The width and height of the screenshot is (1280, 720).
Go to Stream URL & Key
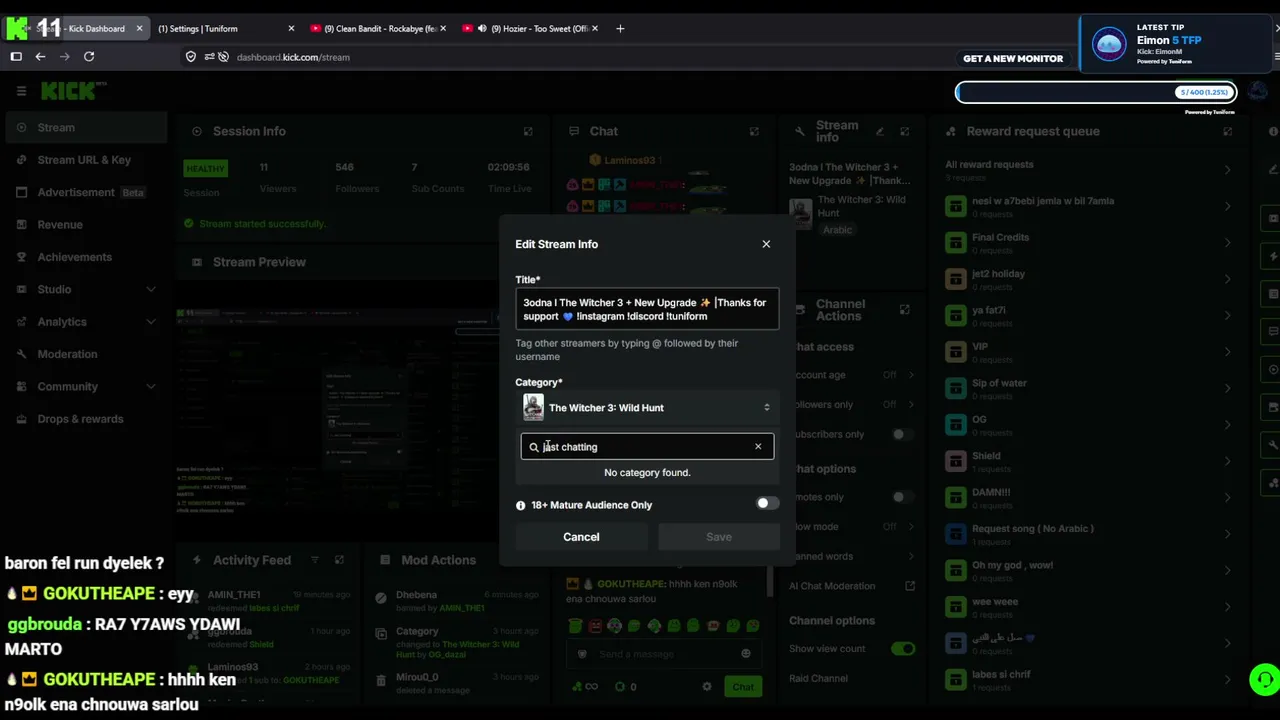[86, 160]
